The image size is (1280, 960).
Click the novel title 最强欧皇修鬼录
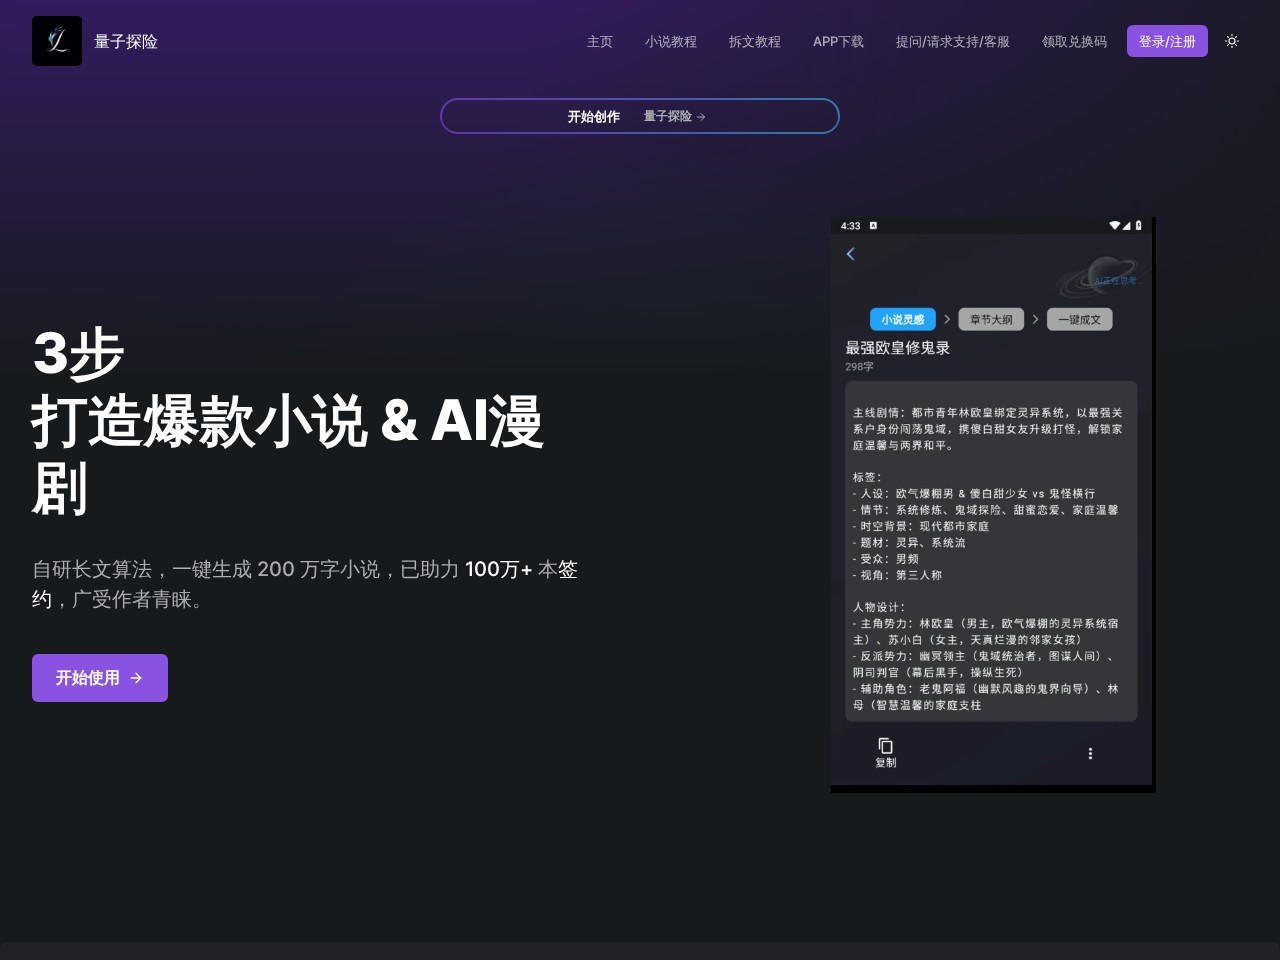click(x=897, y=348)
